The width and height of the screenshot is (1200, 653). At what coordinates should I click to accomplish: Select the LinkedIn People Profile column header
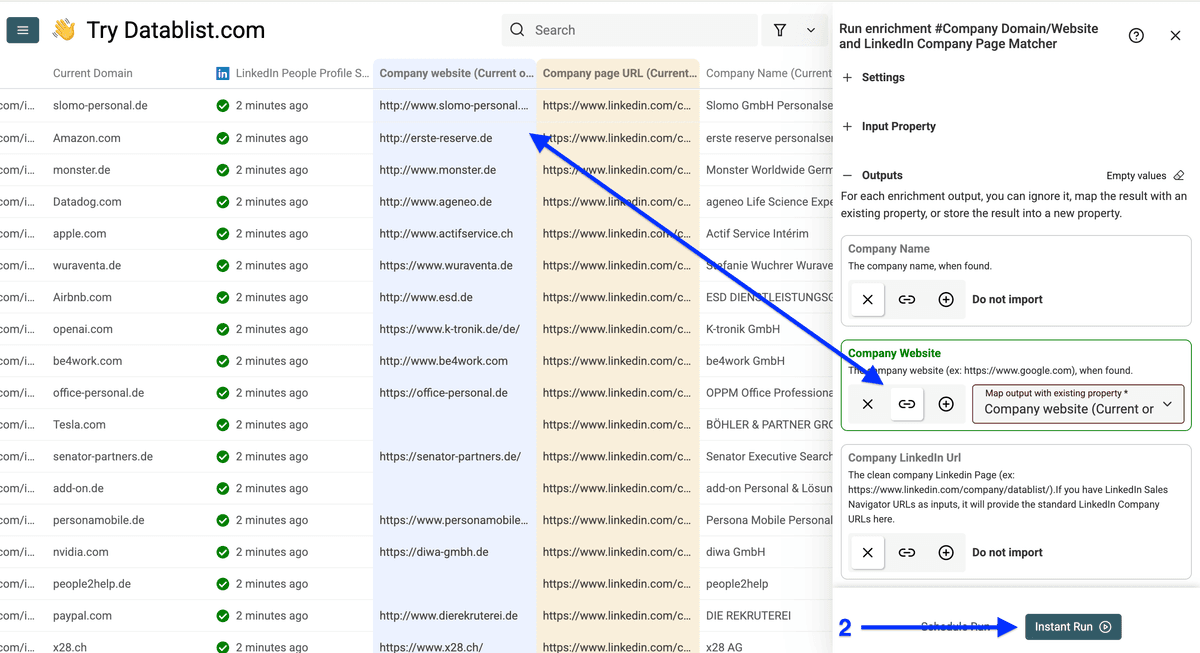[x=292, y=73]
